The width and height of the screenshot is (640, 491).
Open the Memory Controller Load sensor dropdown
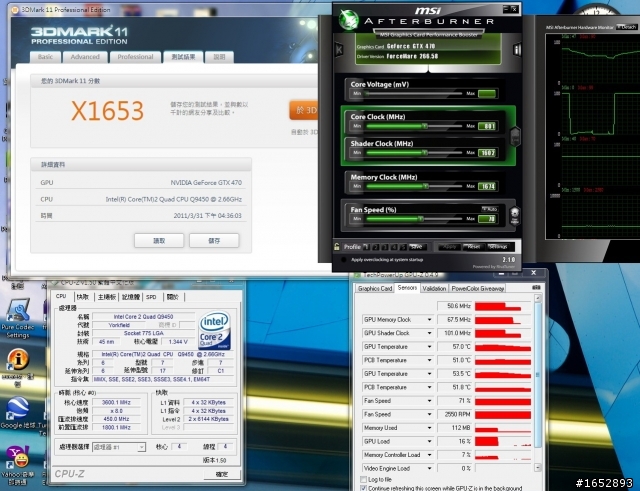[x=429, y=455]
